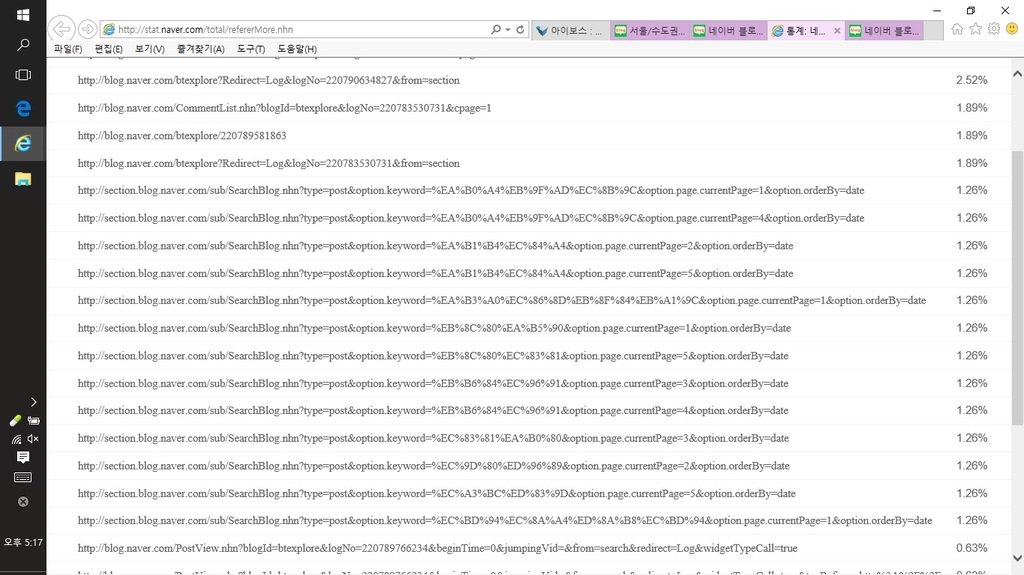1024x575 pixels.
Task: Check the battery status tray icon
Action: (x=33, y=421)
